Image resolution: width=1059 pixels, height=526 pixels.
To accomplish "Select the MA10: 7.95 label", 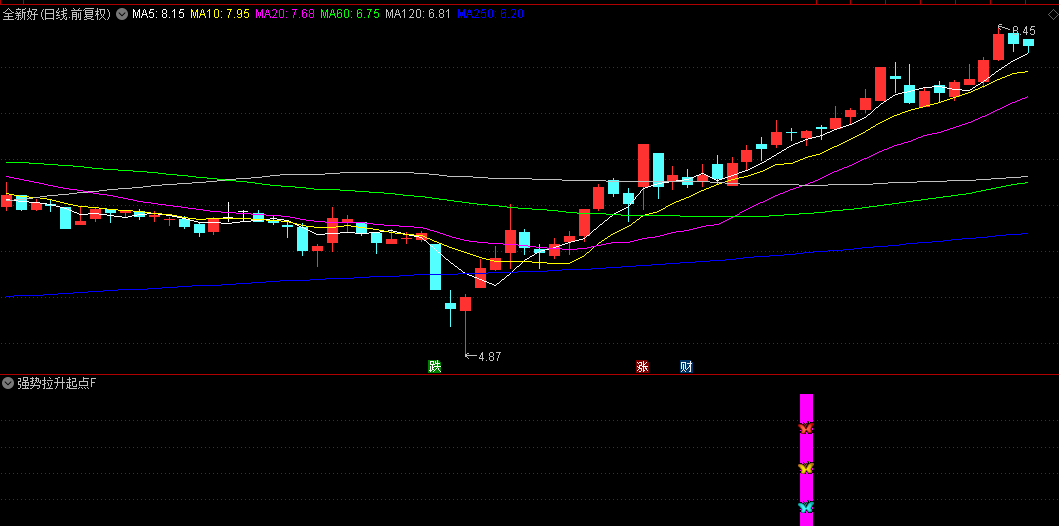I will point(220,14).
